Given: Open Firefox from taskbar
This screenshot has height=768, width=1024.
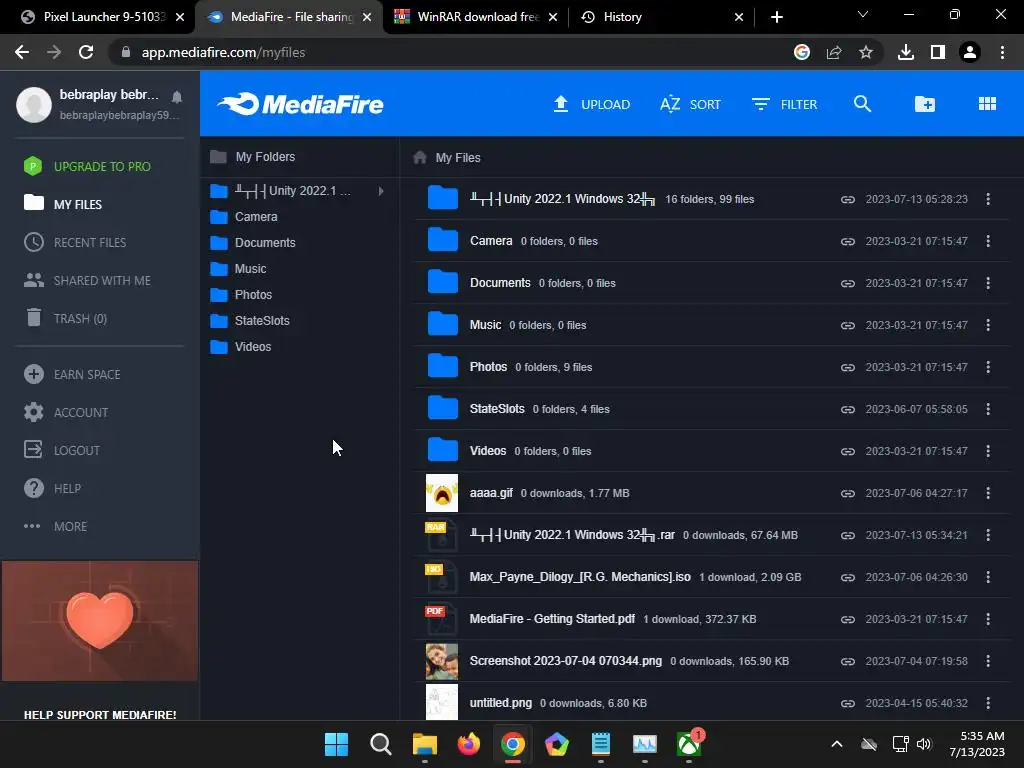Looking at the screenshot, I should pos(468,744).
